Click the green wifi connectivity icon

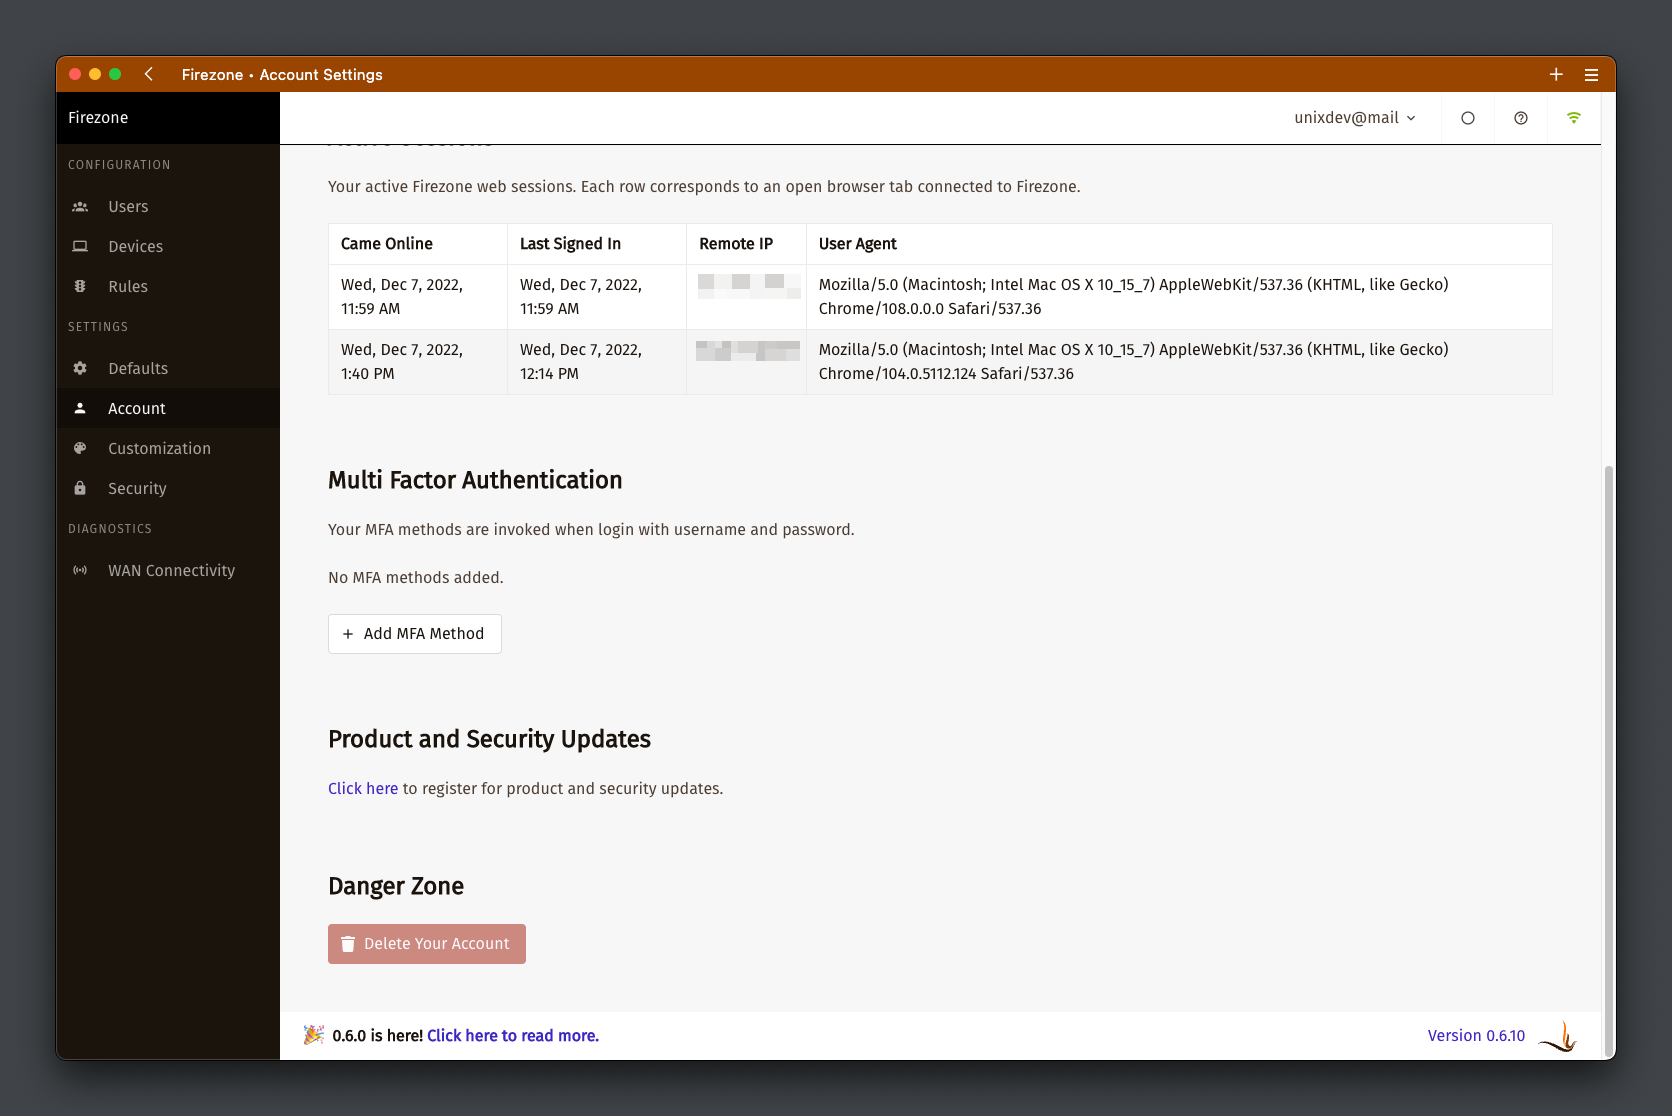[1574, 118]
